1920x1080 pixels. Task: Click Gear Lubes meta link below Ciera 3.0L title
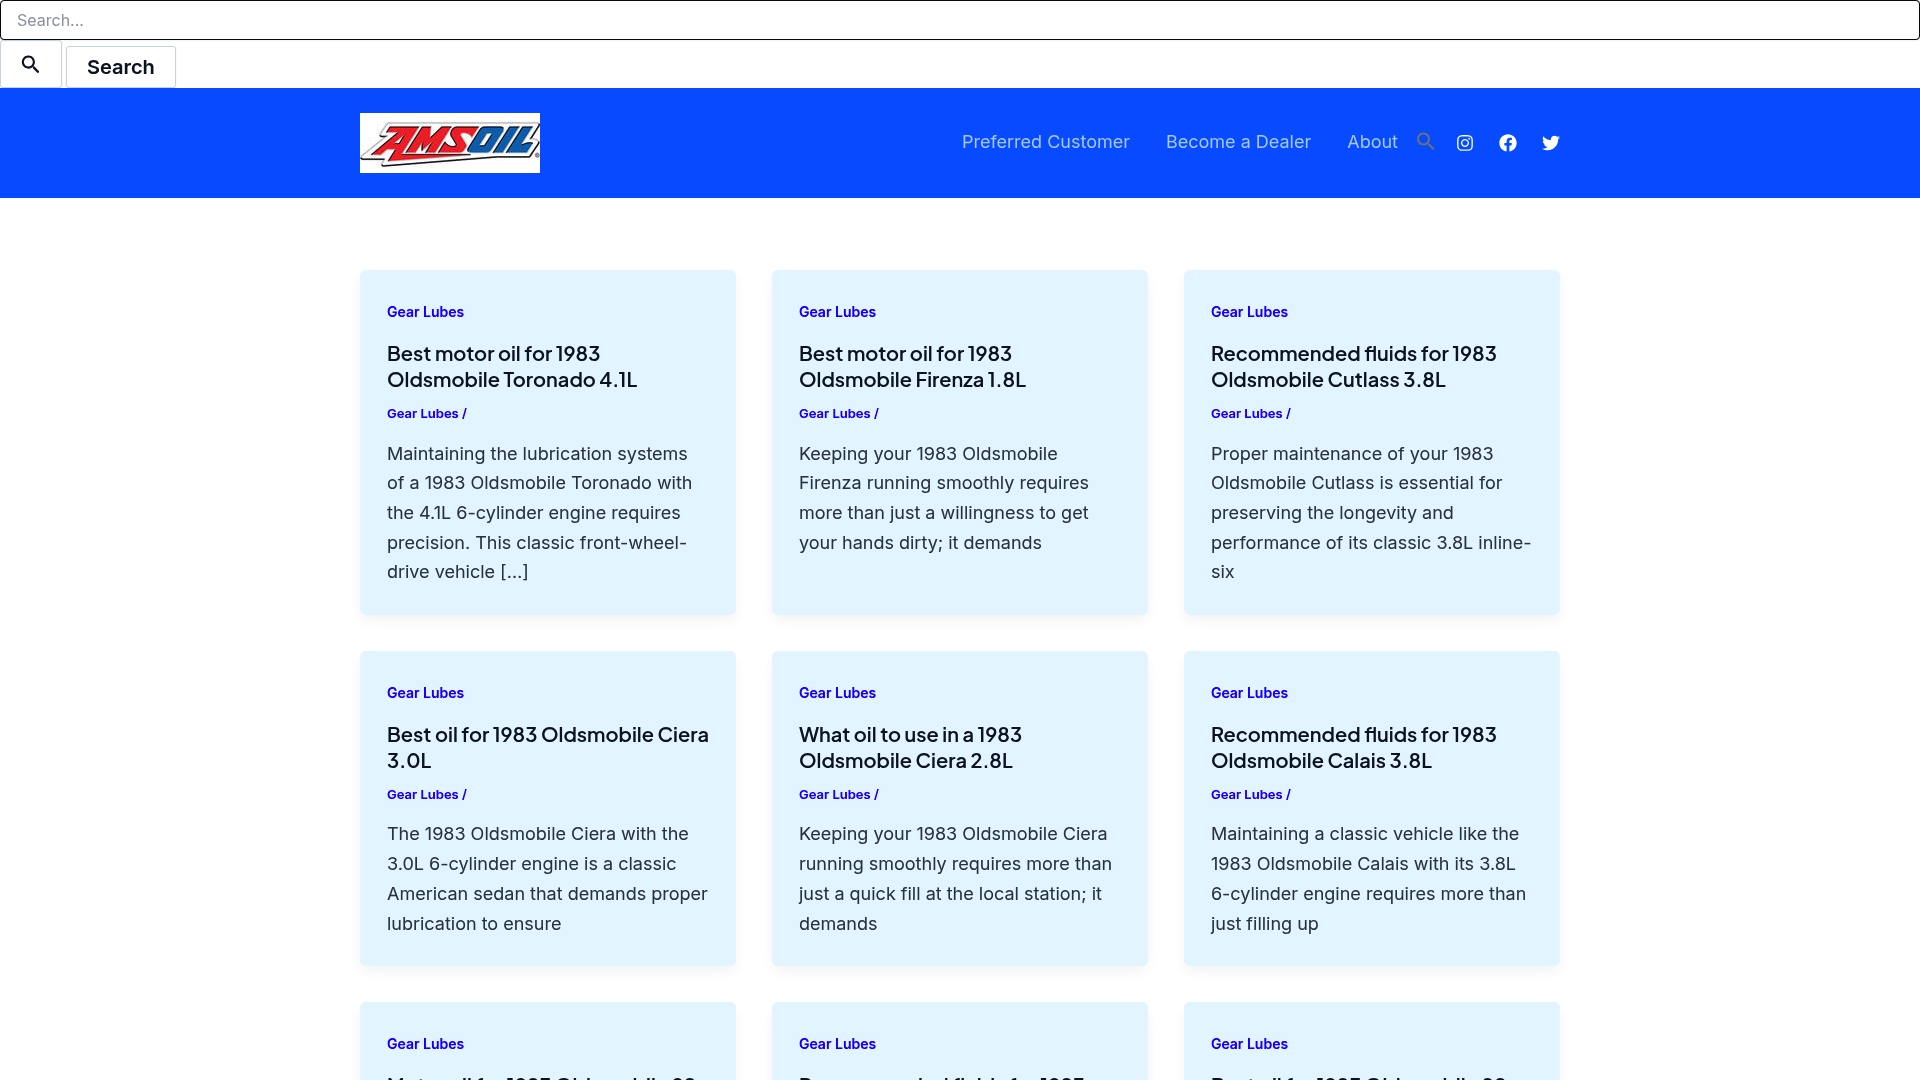(x=422, y=795)
